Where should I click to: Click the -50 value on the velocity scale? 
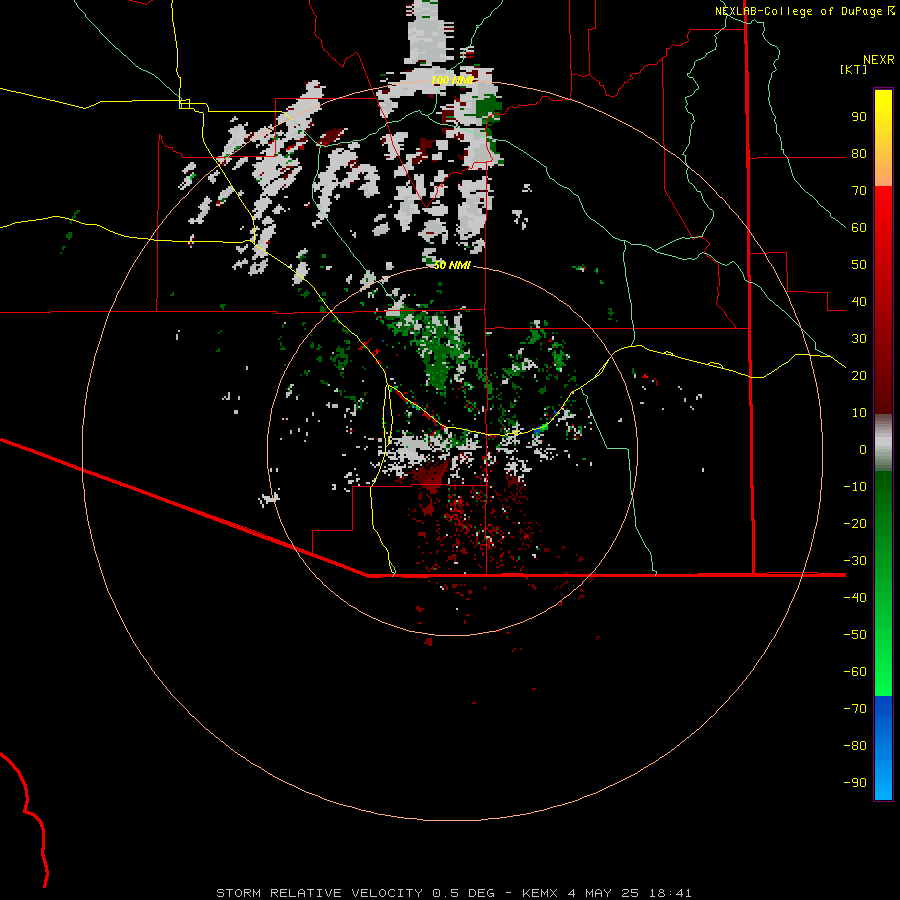tap(855, 634)
